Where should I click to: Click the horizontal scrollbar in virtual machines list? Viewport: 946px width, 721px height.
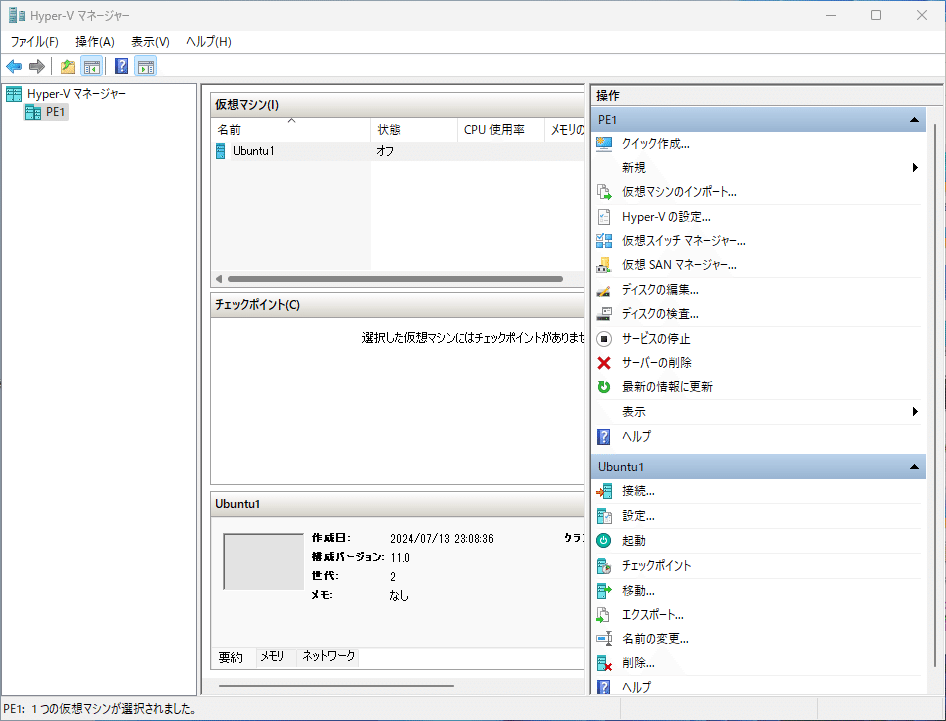[x=395, y=279]
